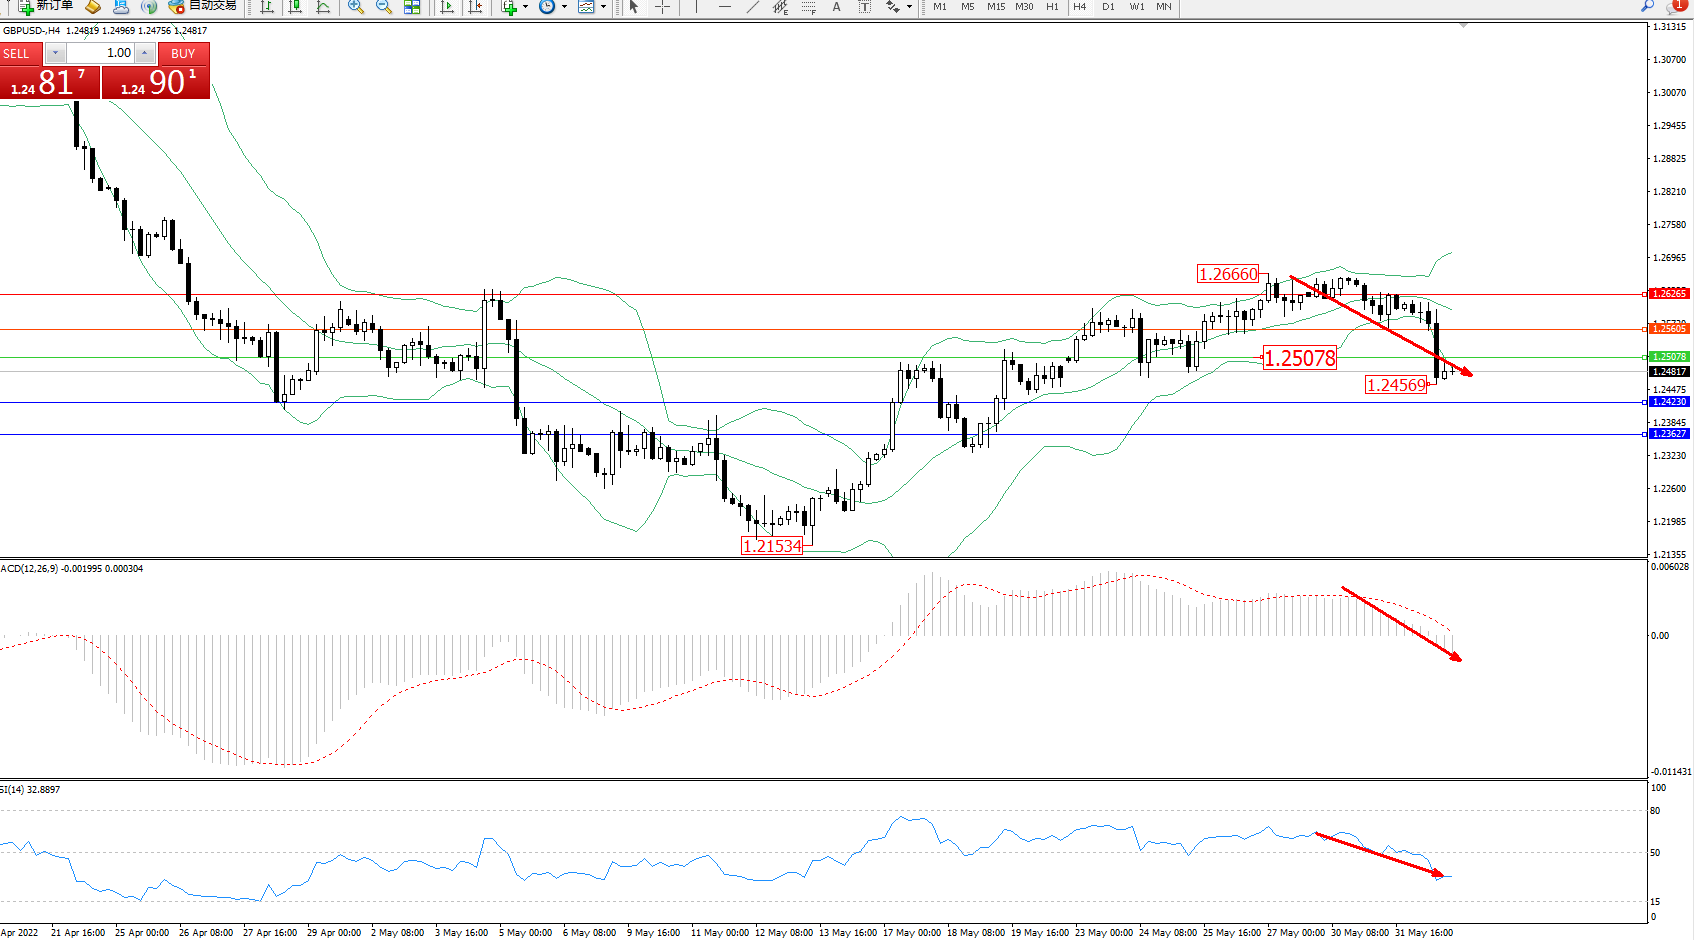Open the tile windows grid icon
The height and width of the screenshot is (940, 1694).
[412, 7]
